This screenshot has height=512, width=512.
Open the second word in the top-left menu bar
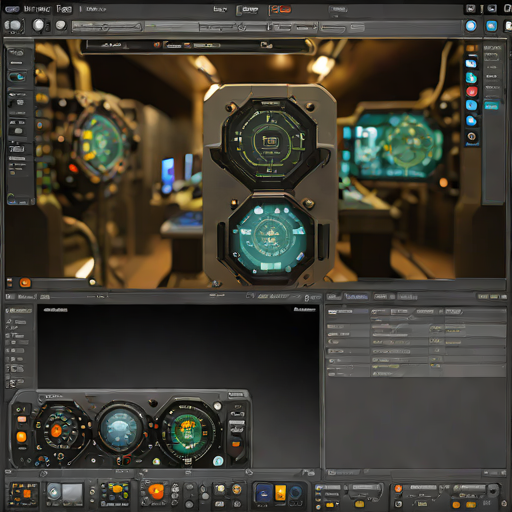64,9
